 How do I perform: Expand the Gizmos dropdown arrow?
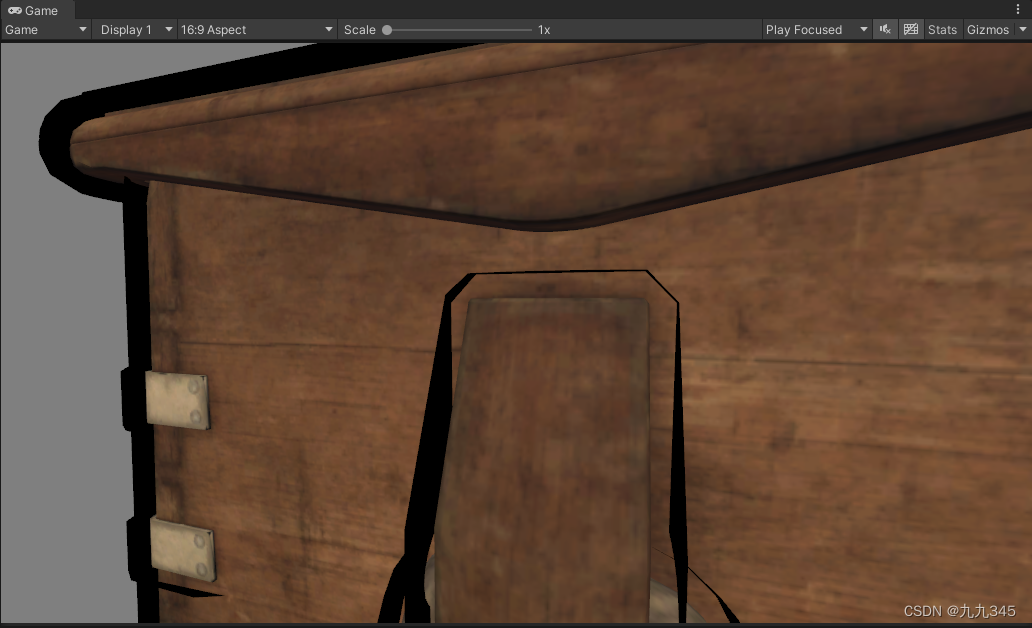1022,30
